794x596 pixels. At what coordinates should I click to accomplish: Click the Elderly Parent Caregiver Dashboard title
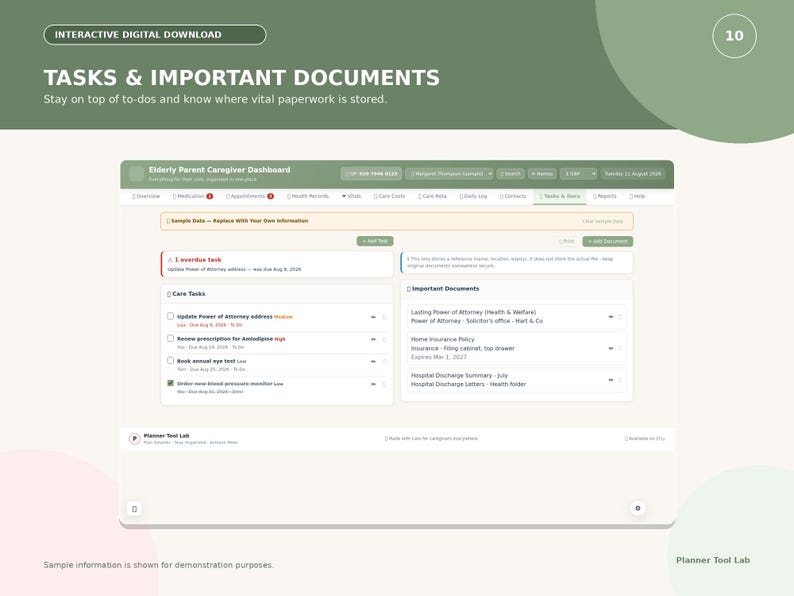tap(220, 170)
